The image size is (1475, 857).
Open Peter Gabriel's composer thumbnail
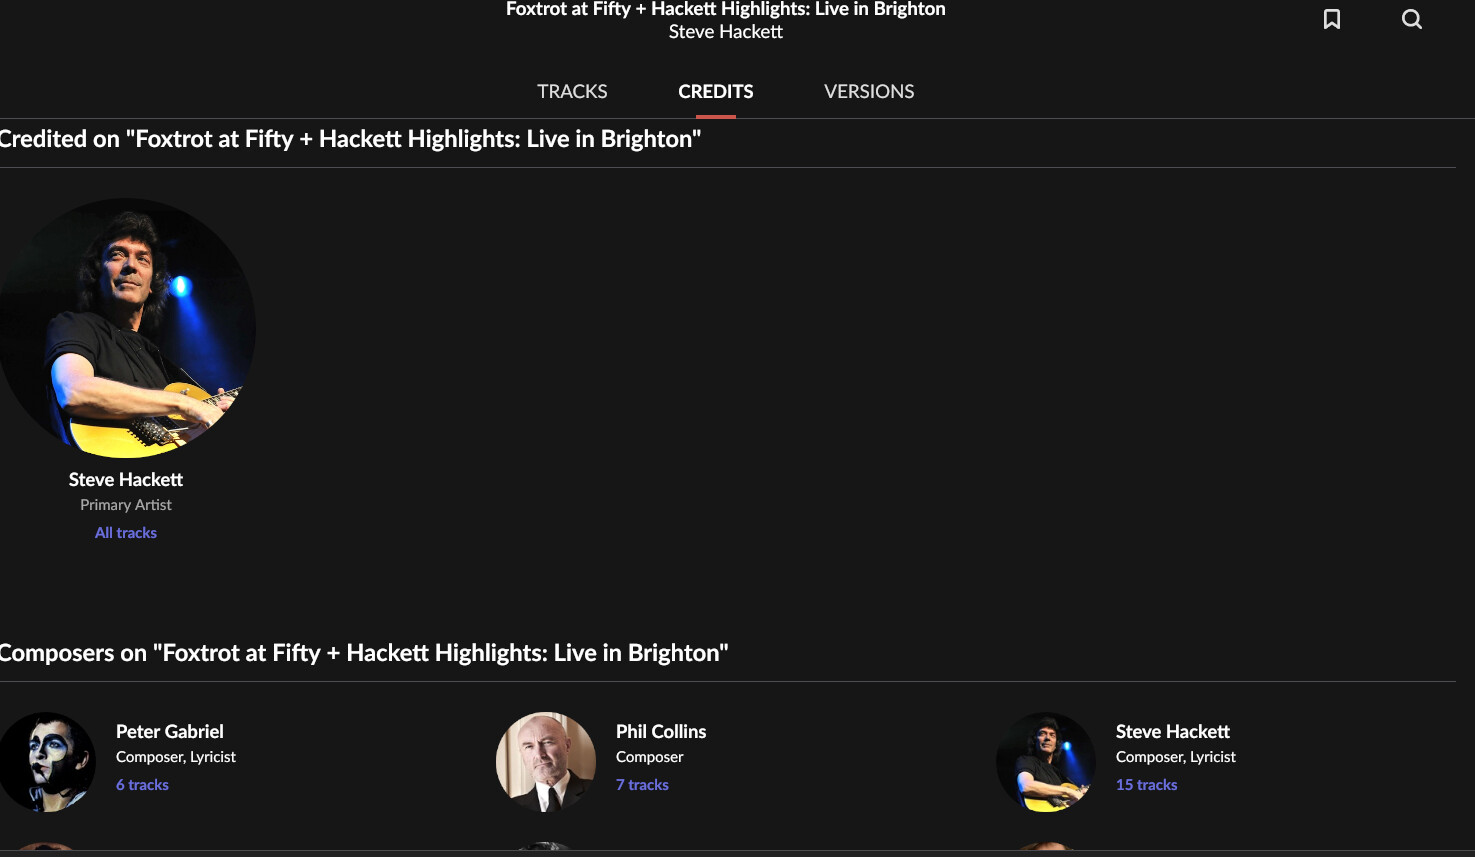46,762
